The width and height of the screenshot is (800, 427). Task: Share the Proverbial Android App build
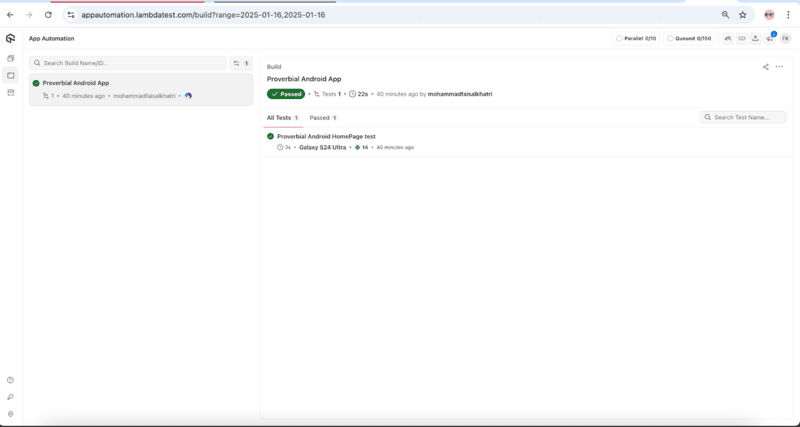765,67
